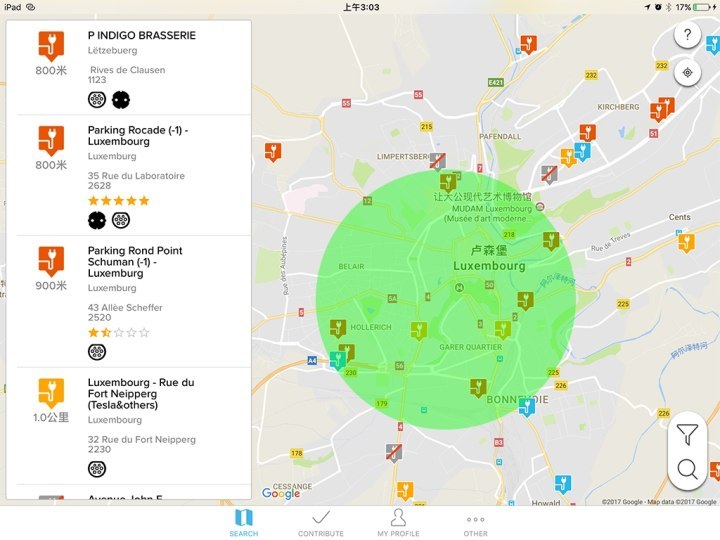Open the My Profile tab
Viewport: 720px width, 540px height.
(398, 523)
